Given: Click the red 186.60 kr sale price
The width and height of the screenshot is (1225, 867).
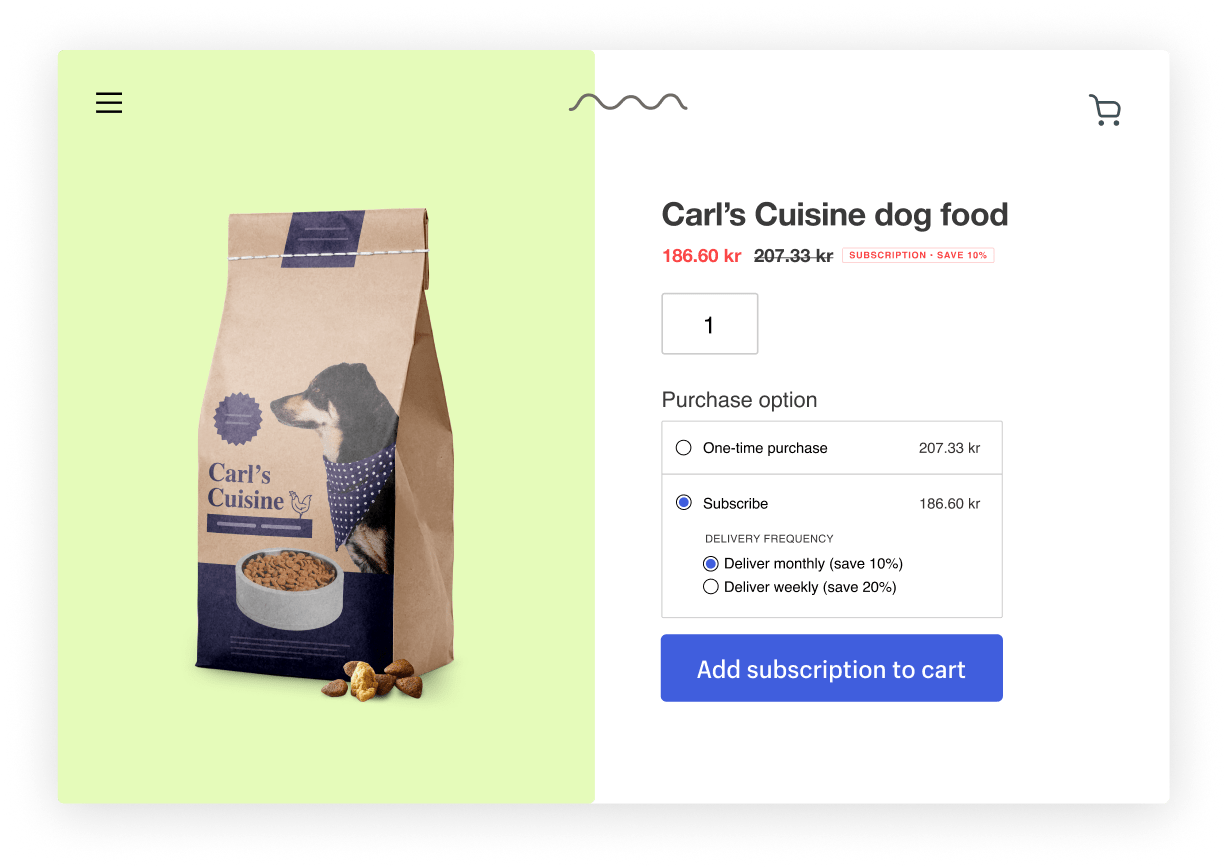Looking at the screenshot, I should (702, 256).
